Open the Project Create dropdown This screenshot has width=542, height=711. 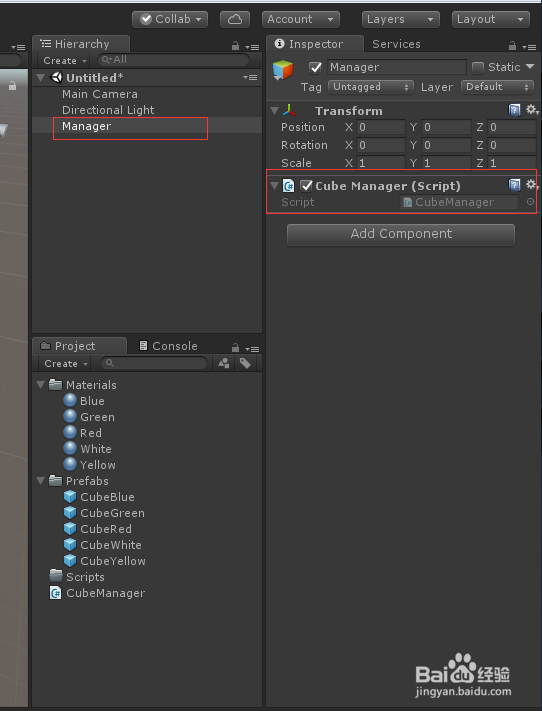click(x=66, y=364)
